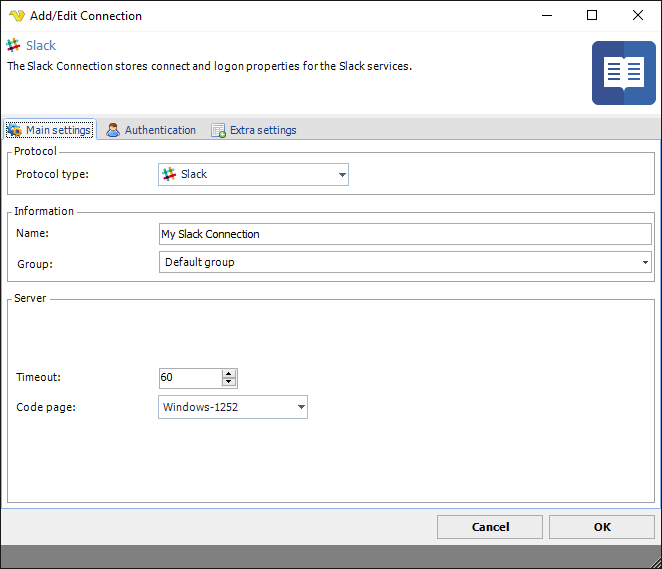Close the Add/Edit Connection dialog
This screenshot has width=662, height=569.
click(x=637, y=16)
